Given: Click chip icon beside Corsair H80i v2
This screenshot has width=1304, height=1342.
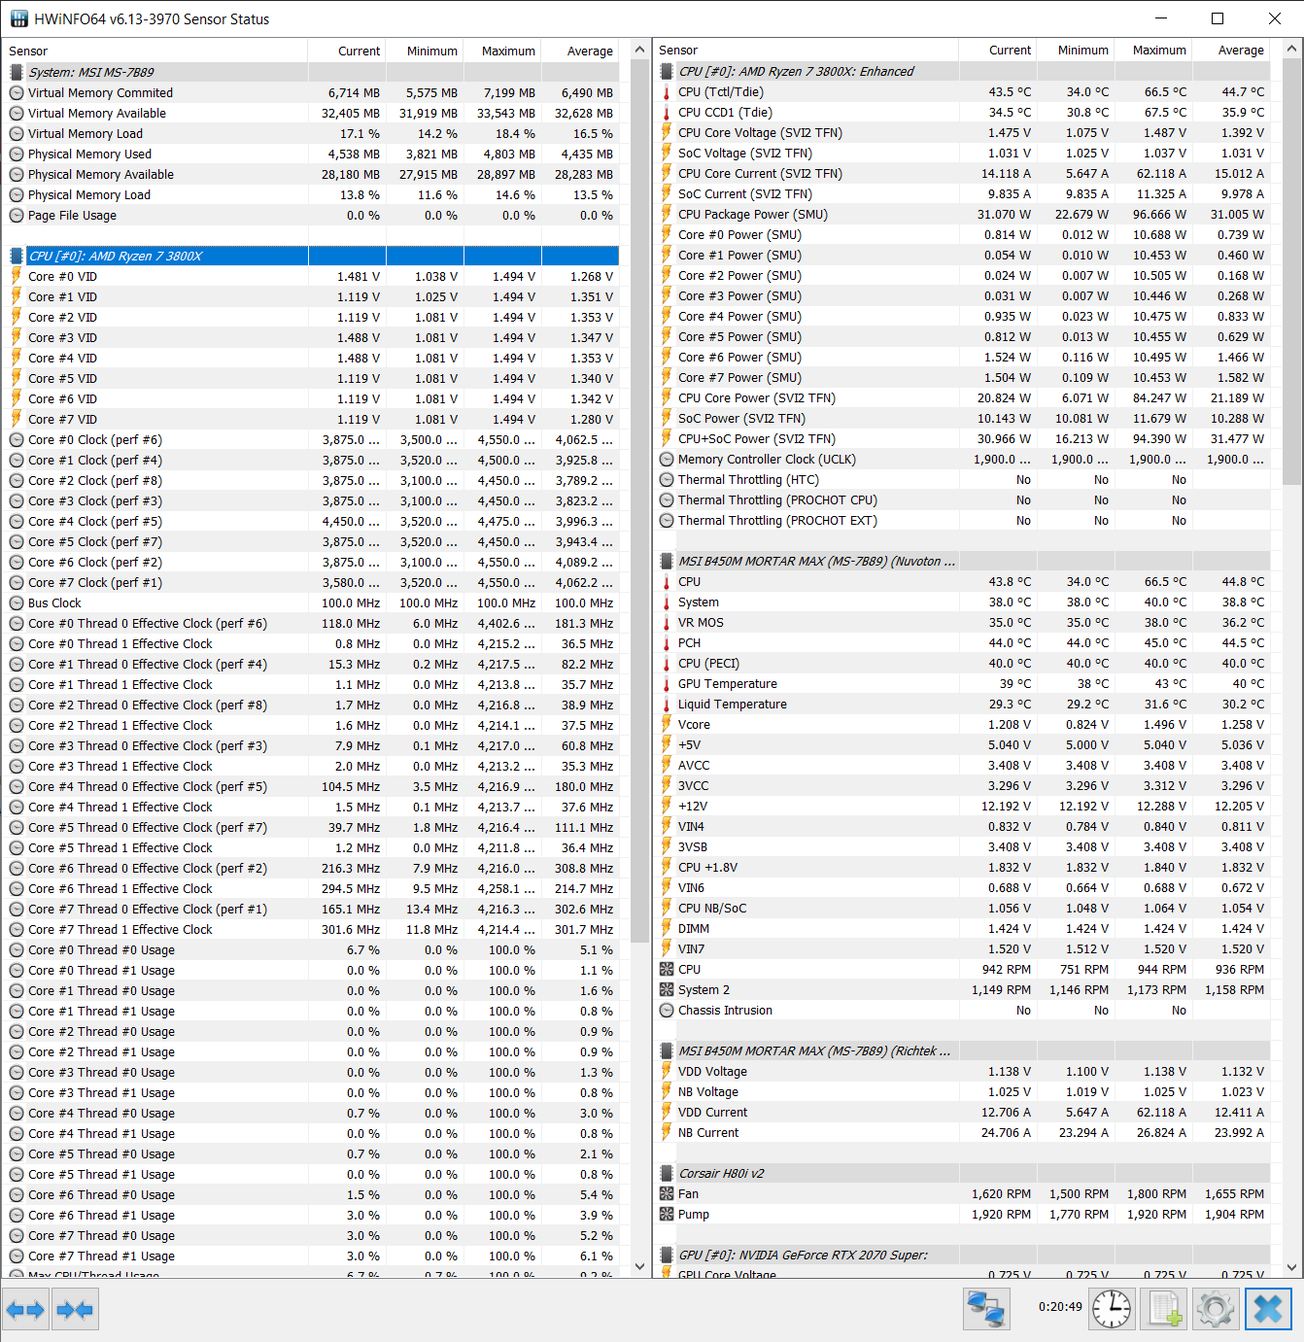Looking at the screenshot, I should pyautogui.click(x=667, y=1173).
